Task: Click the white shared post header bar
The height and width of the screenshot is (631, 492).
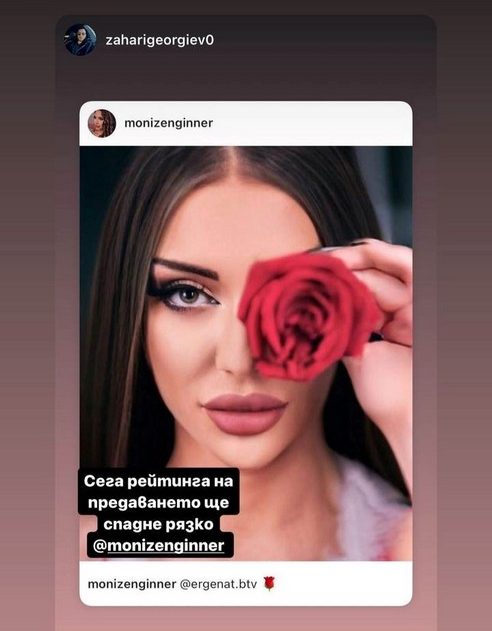Action: [246, 123]
